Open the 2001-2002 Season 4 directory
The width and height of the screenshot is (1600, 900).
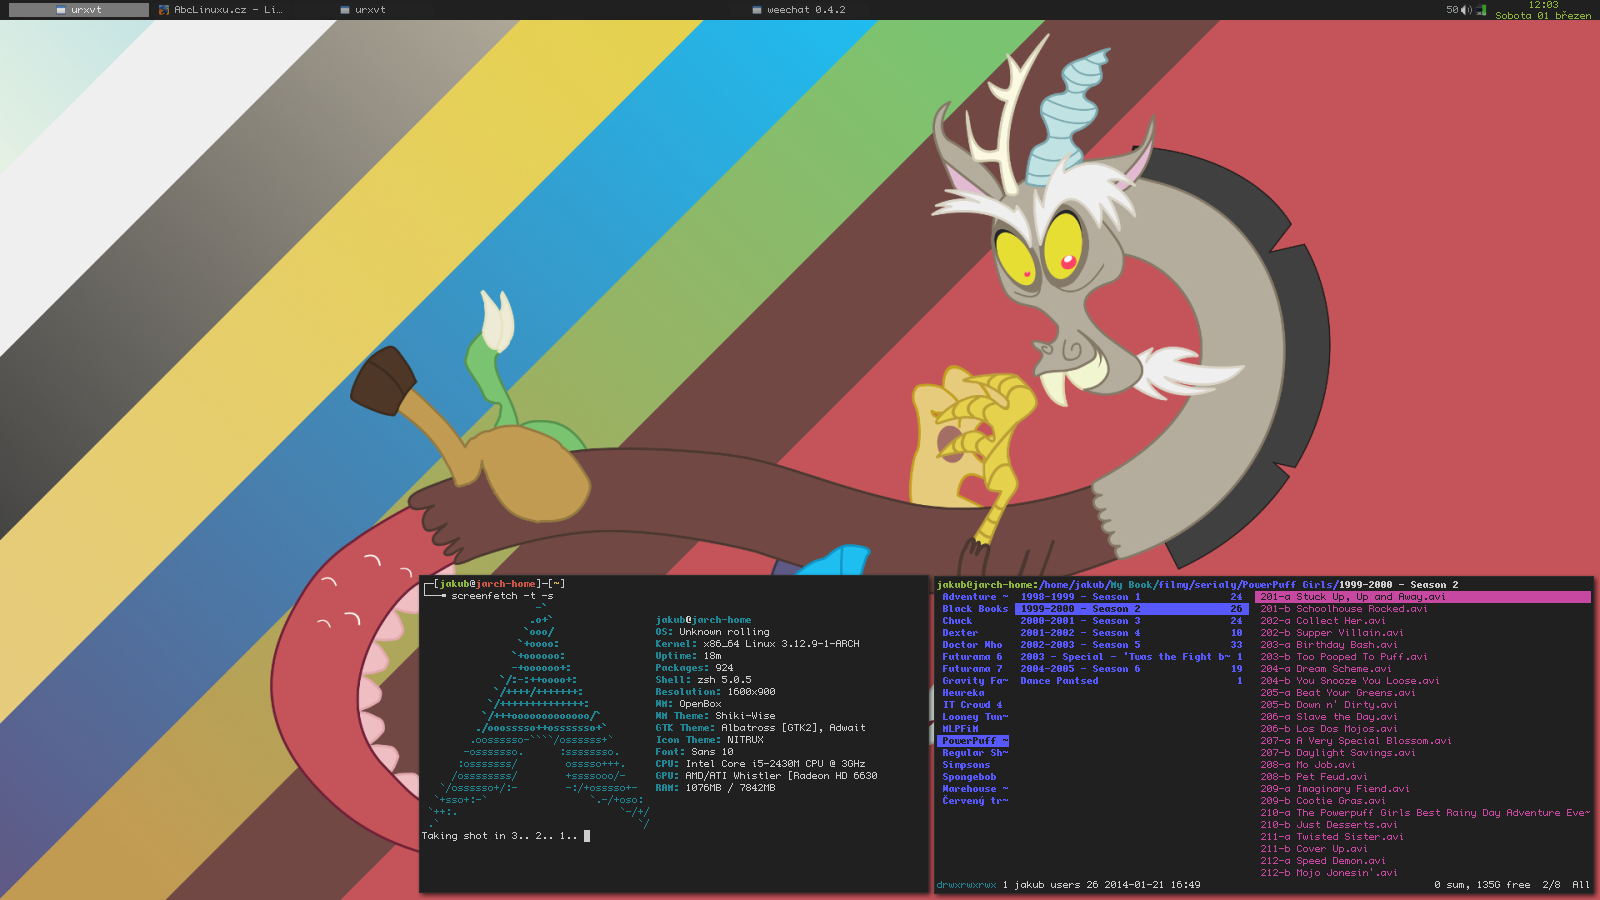tap(1131, 633)
